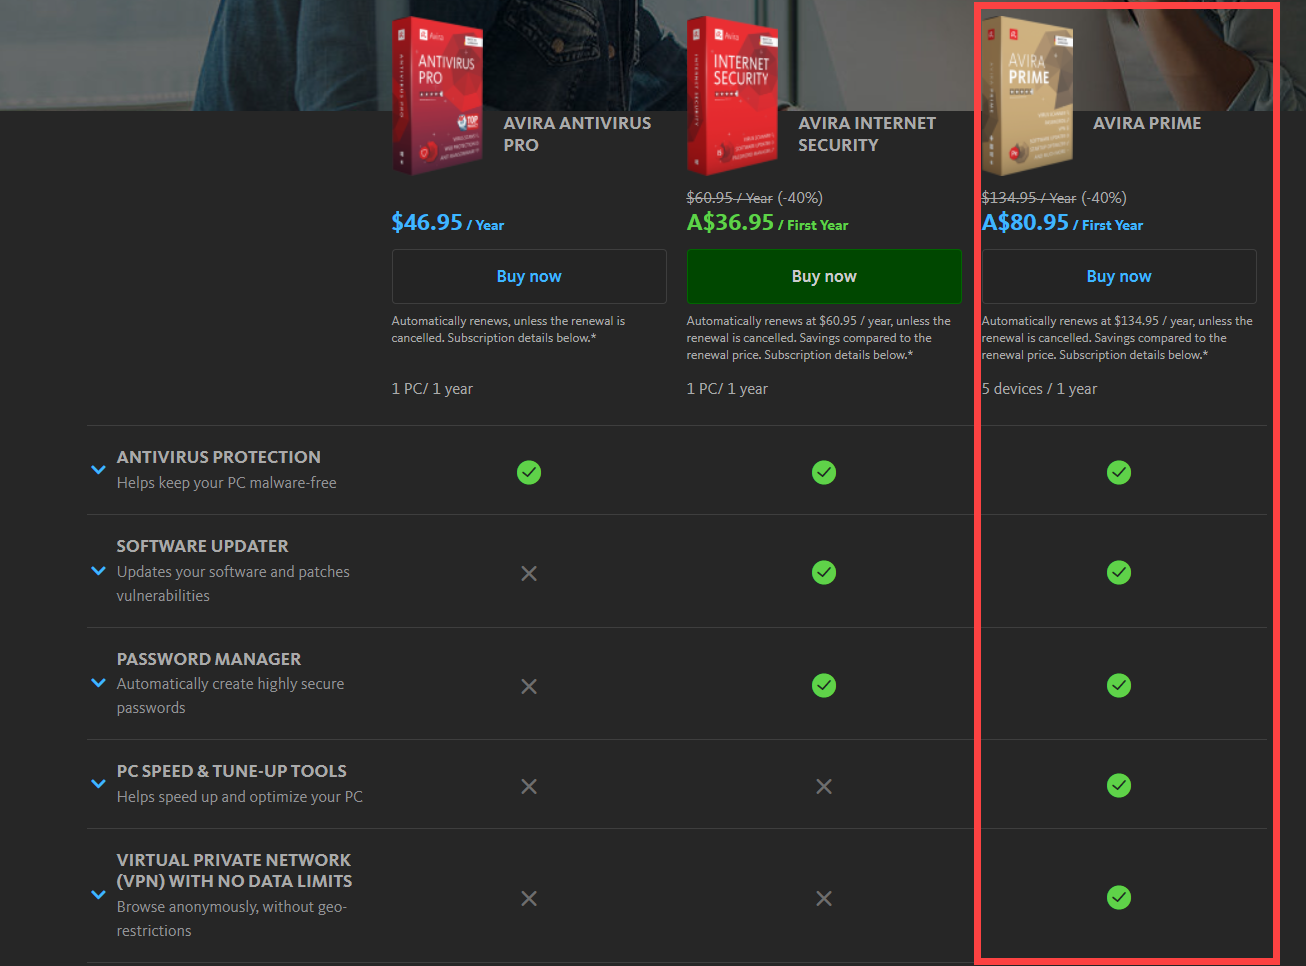Click the A$36.95 / First Year price
The image size is (1306, 966).
767,222
